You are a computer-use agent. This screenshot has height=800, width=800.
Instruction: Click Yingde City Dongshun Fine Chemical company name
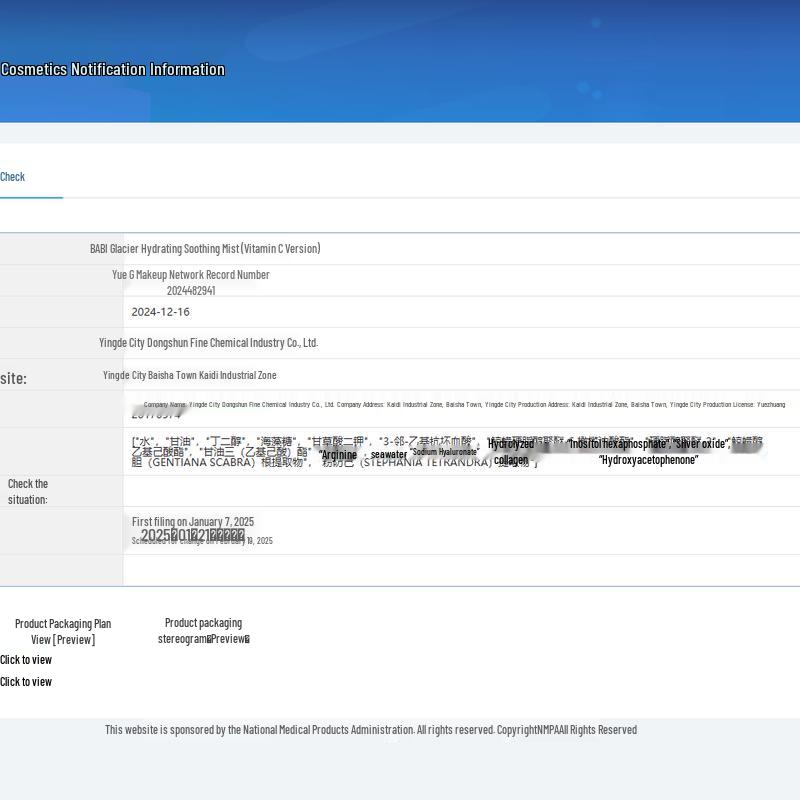coord(208,343)
